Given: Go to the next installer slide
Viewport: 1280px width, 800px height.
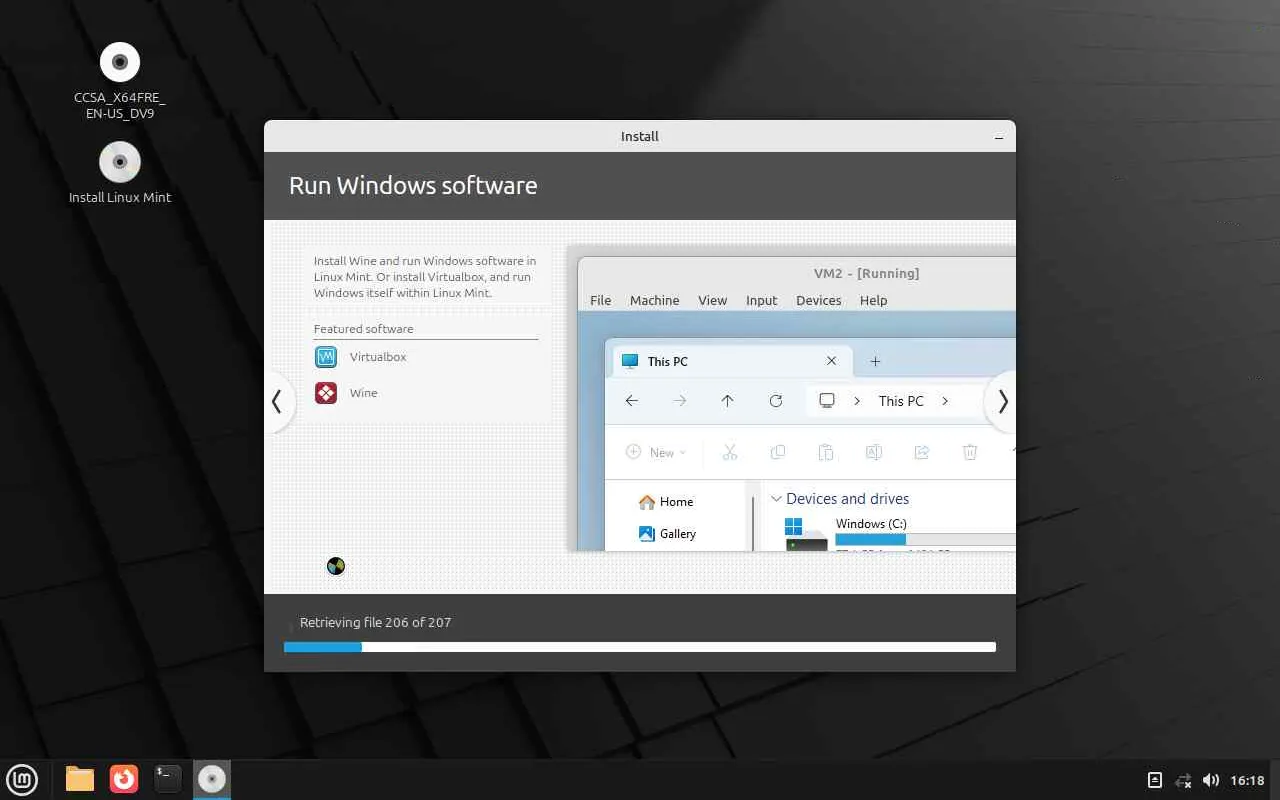Looking at the screenshot, I should coord(1002,402).
